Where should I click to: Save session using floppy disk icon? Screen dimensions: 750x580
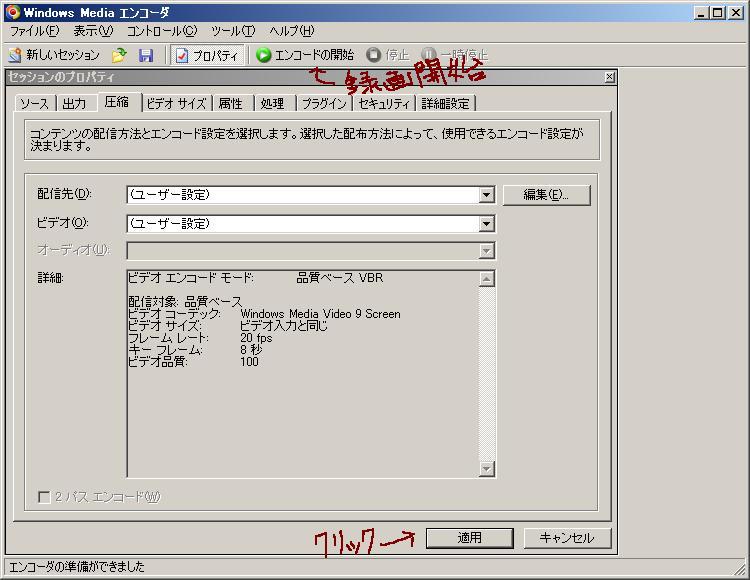(146, 55)
